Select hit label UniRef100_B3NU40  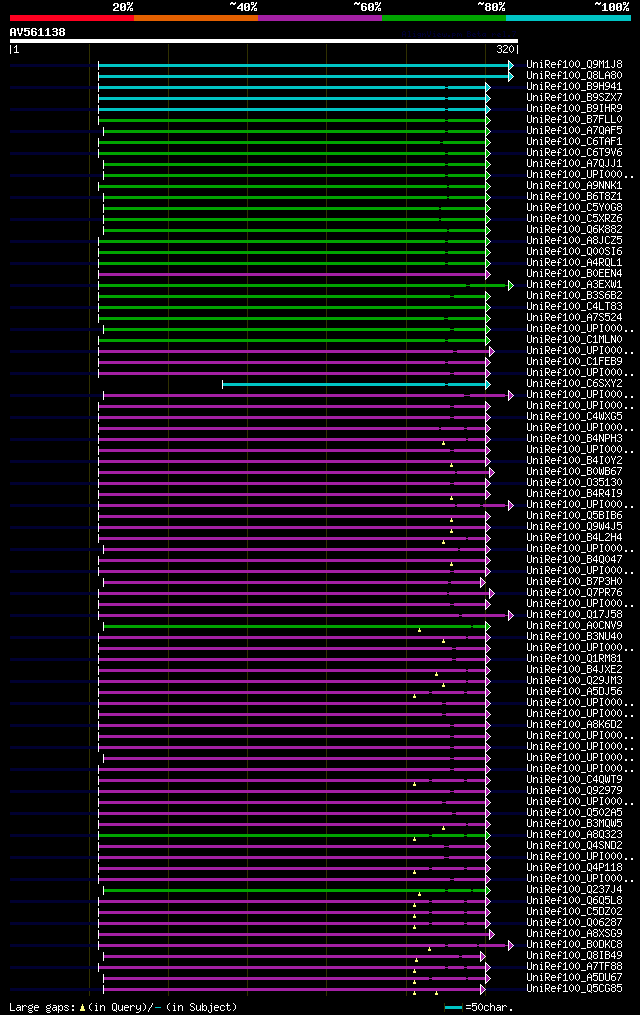coord(574,637)
